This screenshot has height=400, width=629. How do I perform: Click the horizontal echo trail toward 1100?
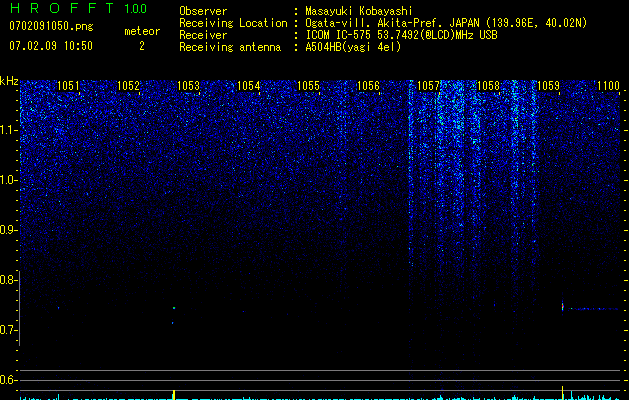[x=594, y=309]
